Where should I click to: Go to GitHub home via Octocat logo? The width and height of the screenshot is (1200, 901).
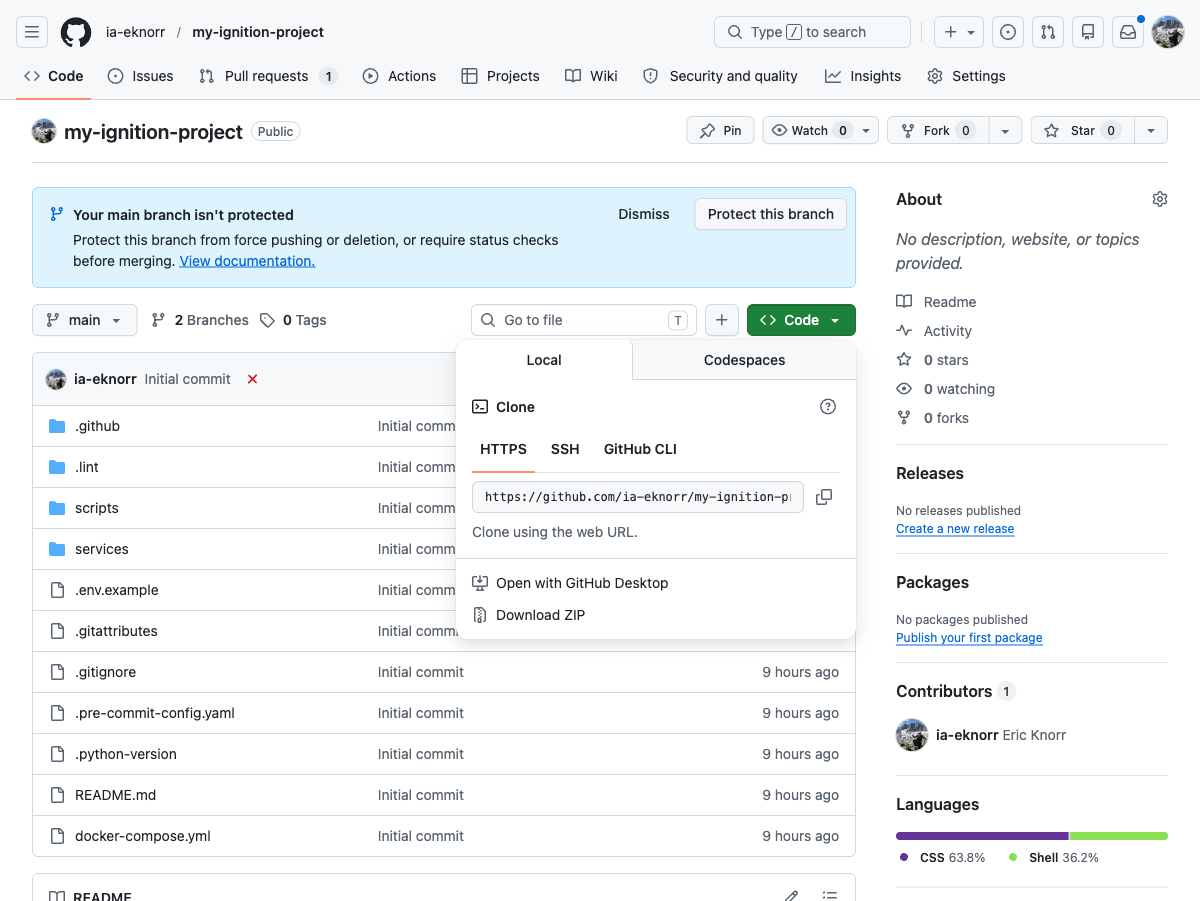point(76,32)
